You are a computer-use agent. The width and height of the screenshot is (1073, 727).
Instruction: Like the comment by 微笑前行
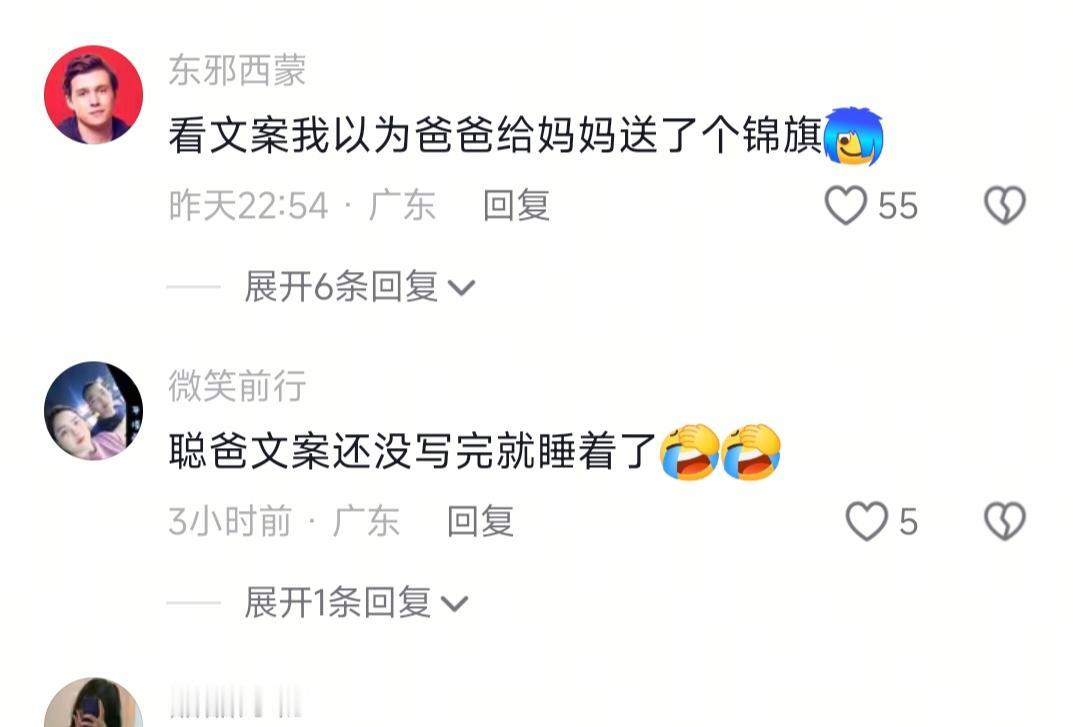tap(867, 521)
